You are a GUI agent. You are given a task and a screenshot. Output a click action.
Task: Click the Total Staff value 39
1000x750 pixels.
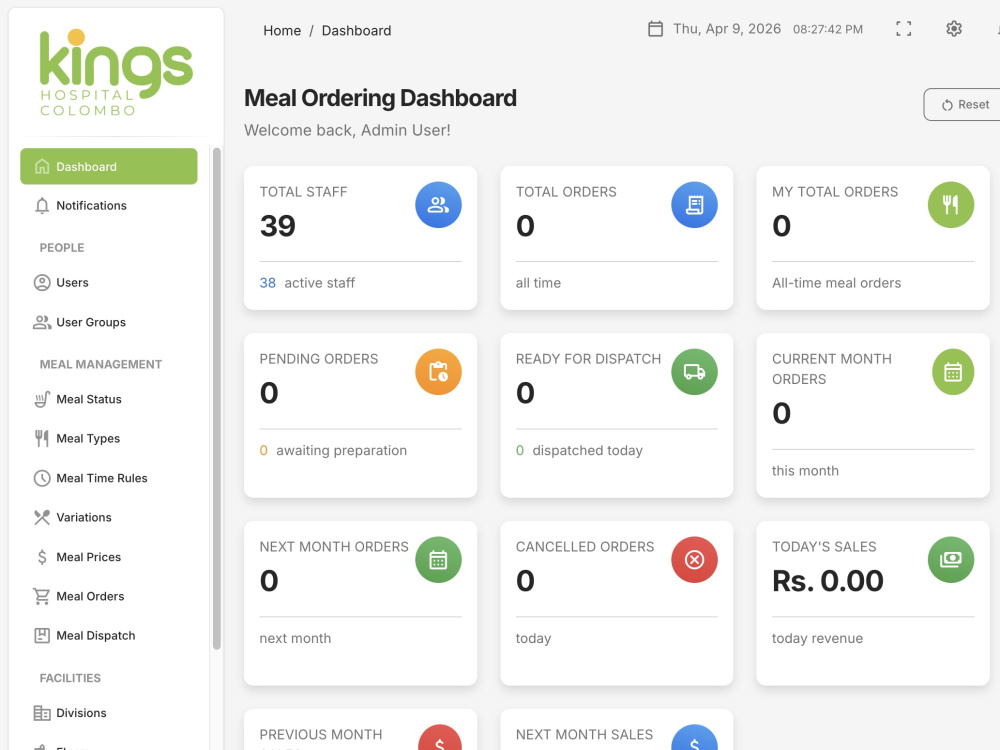click(x=277, y=226)
